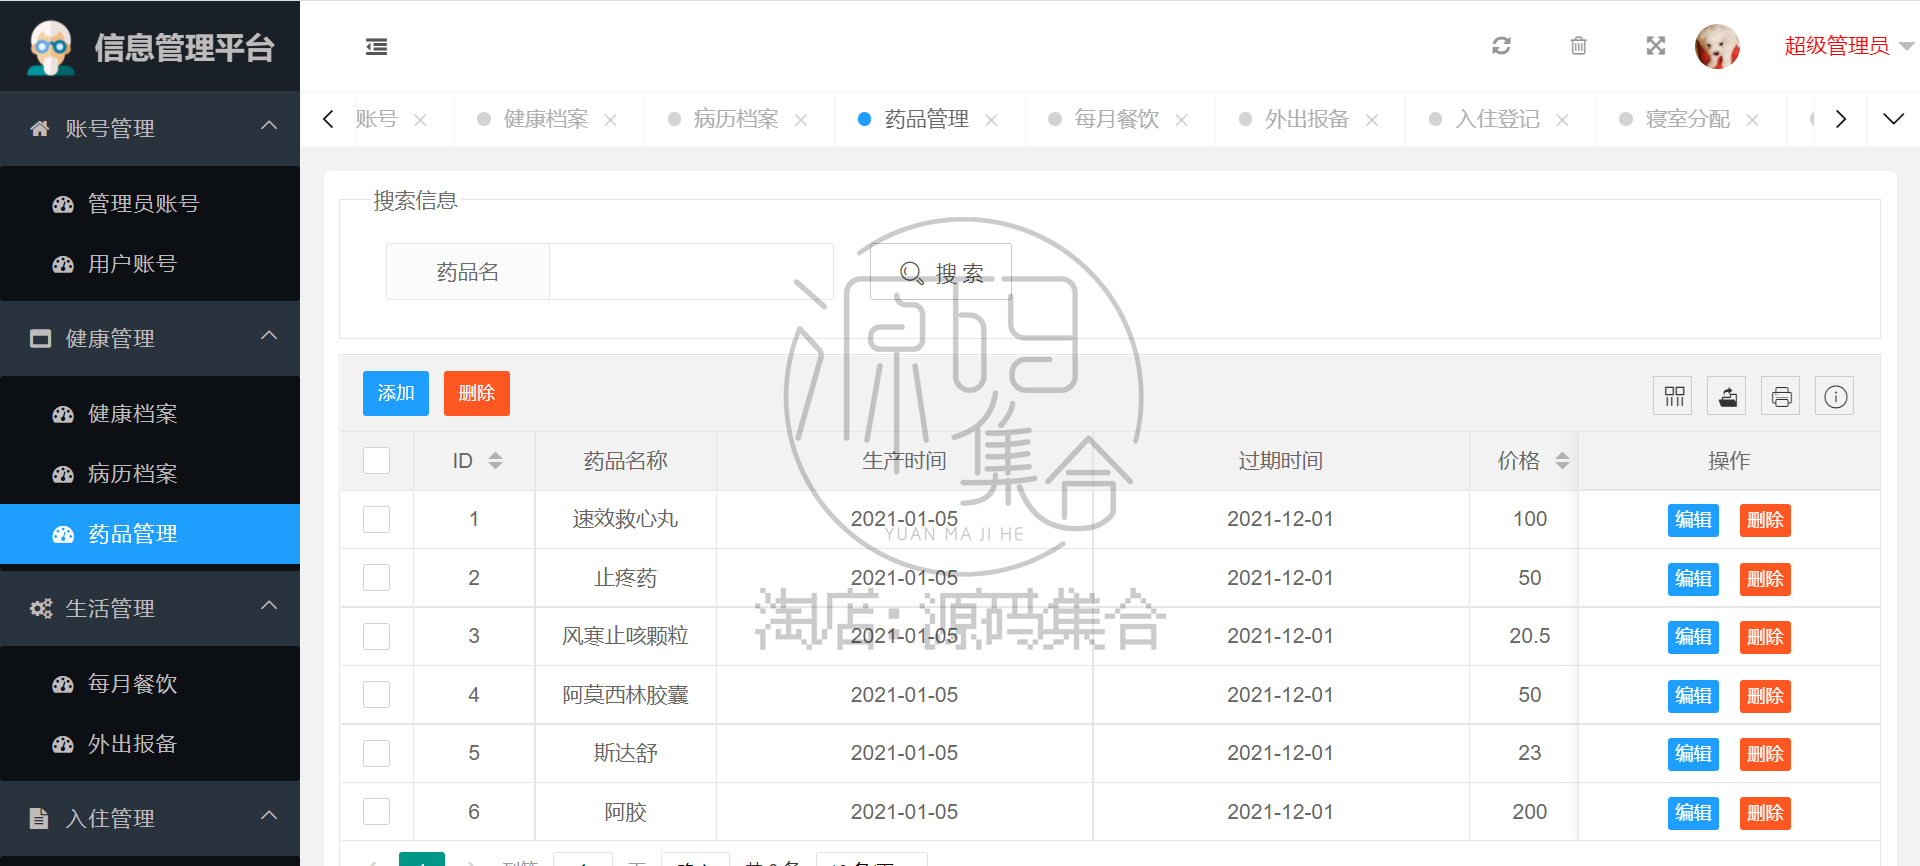Open the 超级管理员 account dropdown
1920x866 pixels.
[1848, 46]
